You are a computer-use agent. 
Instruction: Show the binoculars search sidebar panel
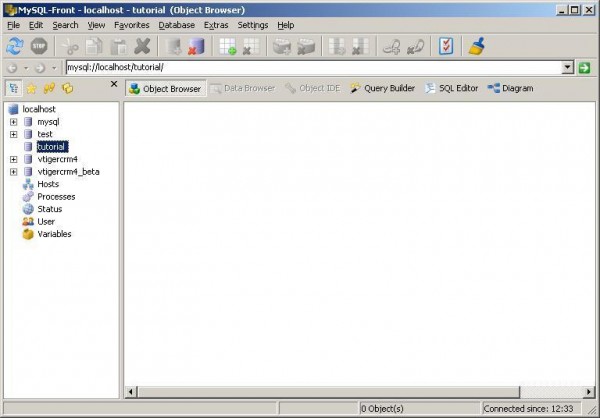(x=49, y=88)
